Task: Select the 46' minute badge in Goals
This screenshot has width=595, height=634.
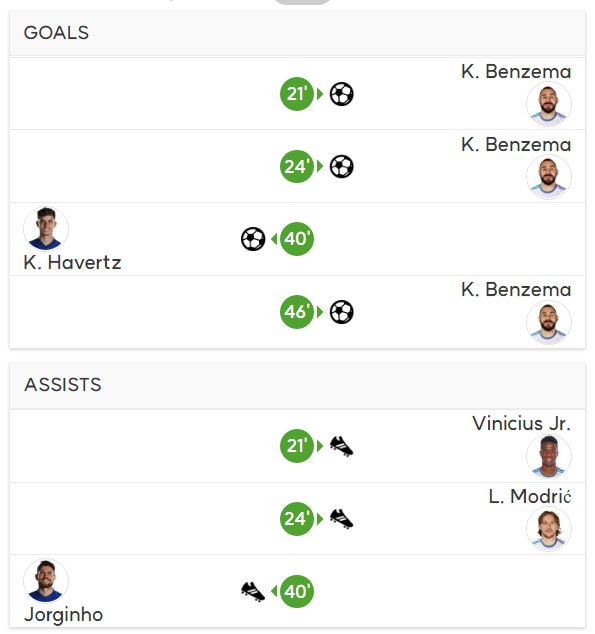Action: pos(297,312)
